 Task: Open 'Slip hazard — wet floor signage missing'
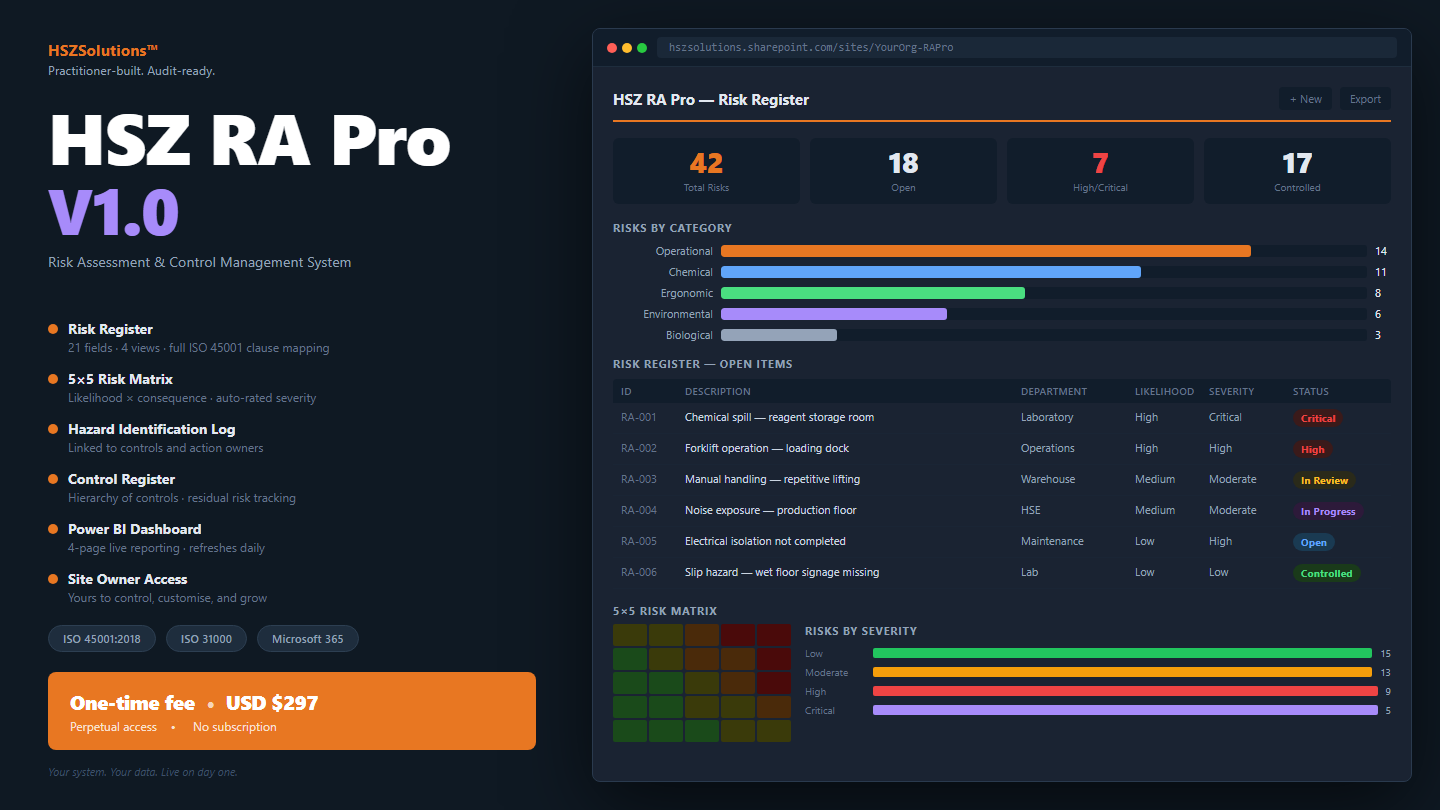tap(782, 573)
